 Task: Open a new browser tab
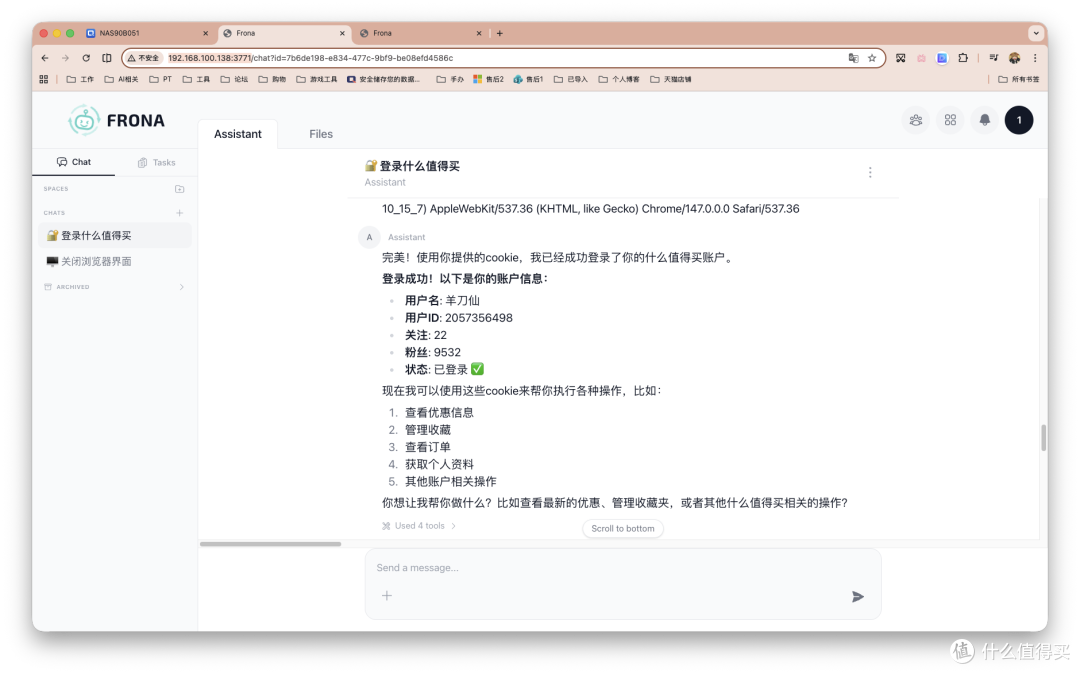point(499,33)
